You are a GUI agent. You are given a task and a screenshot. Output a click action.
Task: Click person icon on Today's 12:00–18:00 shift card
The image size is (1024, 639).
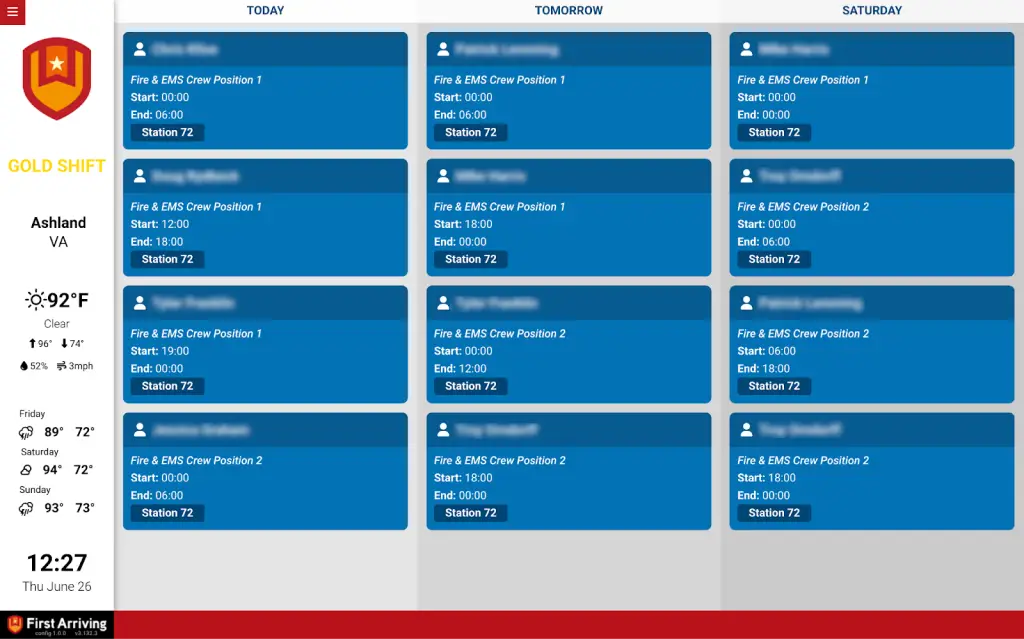tap(140, 176)
